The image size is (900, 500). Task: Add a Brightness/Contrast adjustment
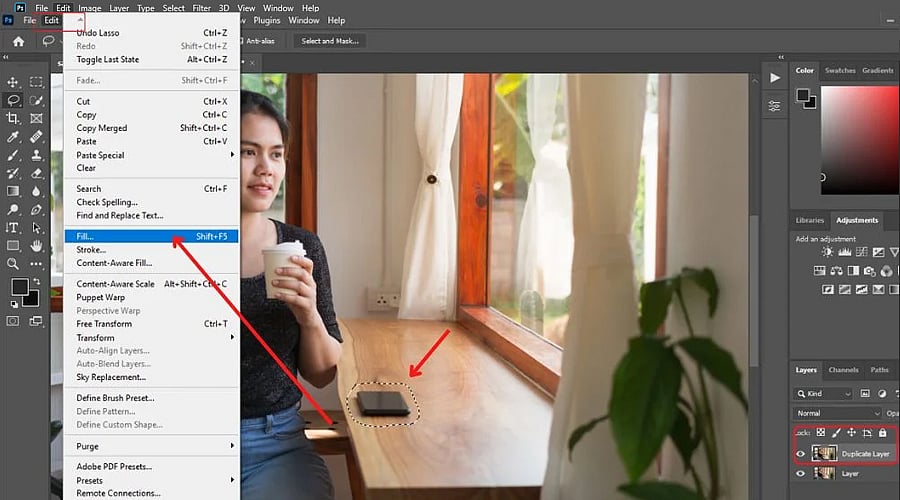[827, 252]
